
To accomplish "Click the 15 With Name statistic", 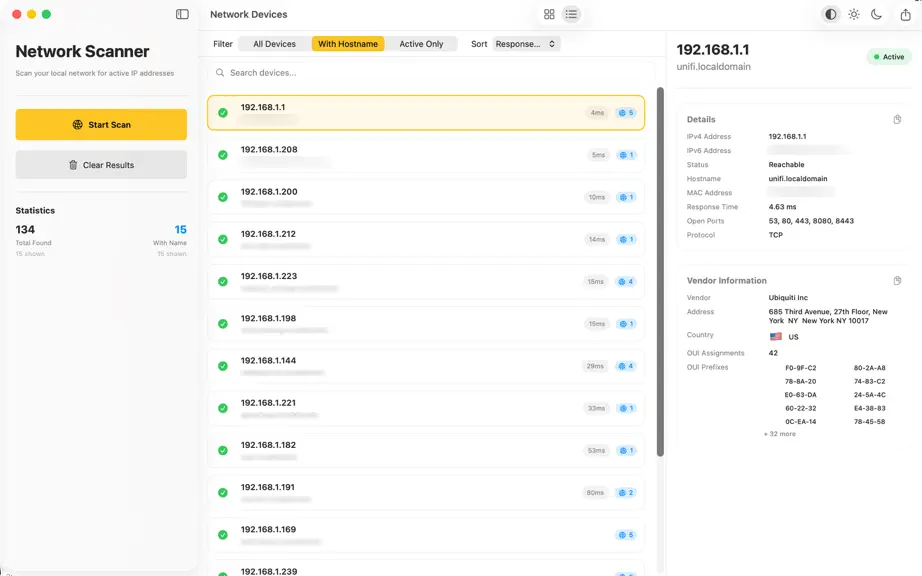I will coord(181,230).
